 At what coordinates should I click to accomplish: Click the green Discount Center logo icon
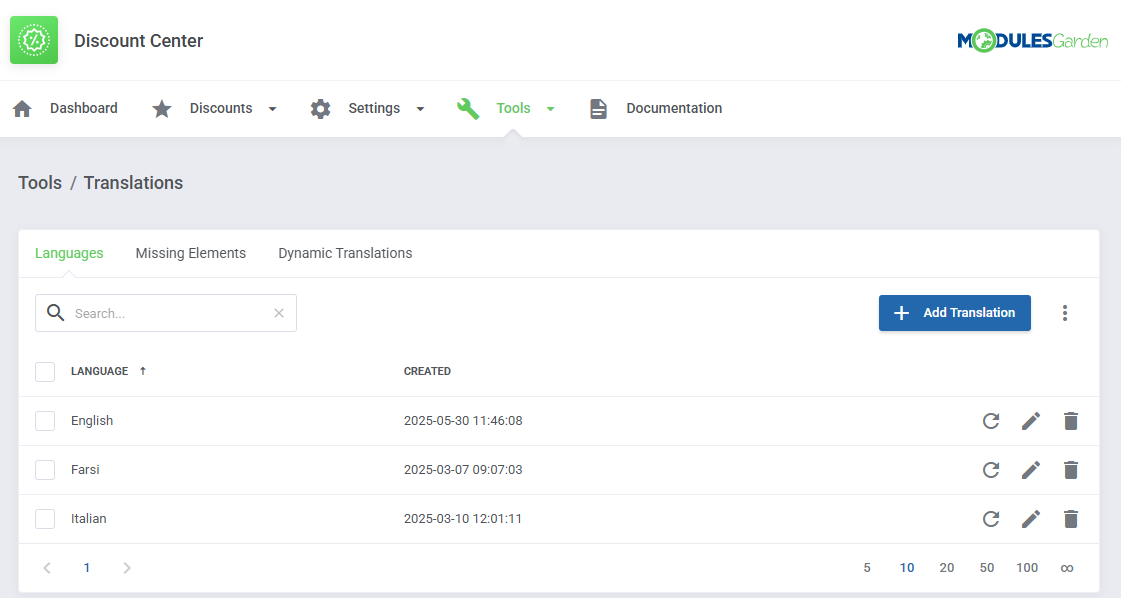tap(34, 40)
